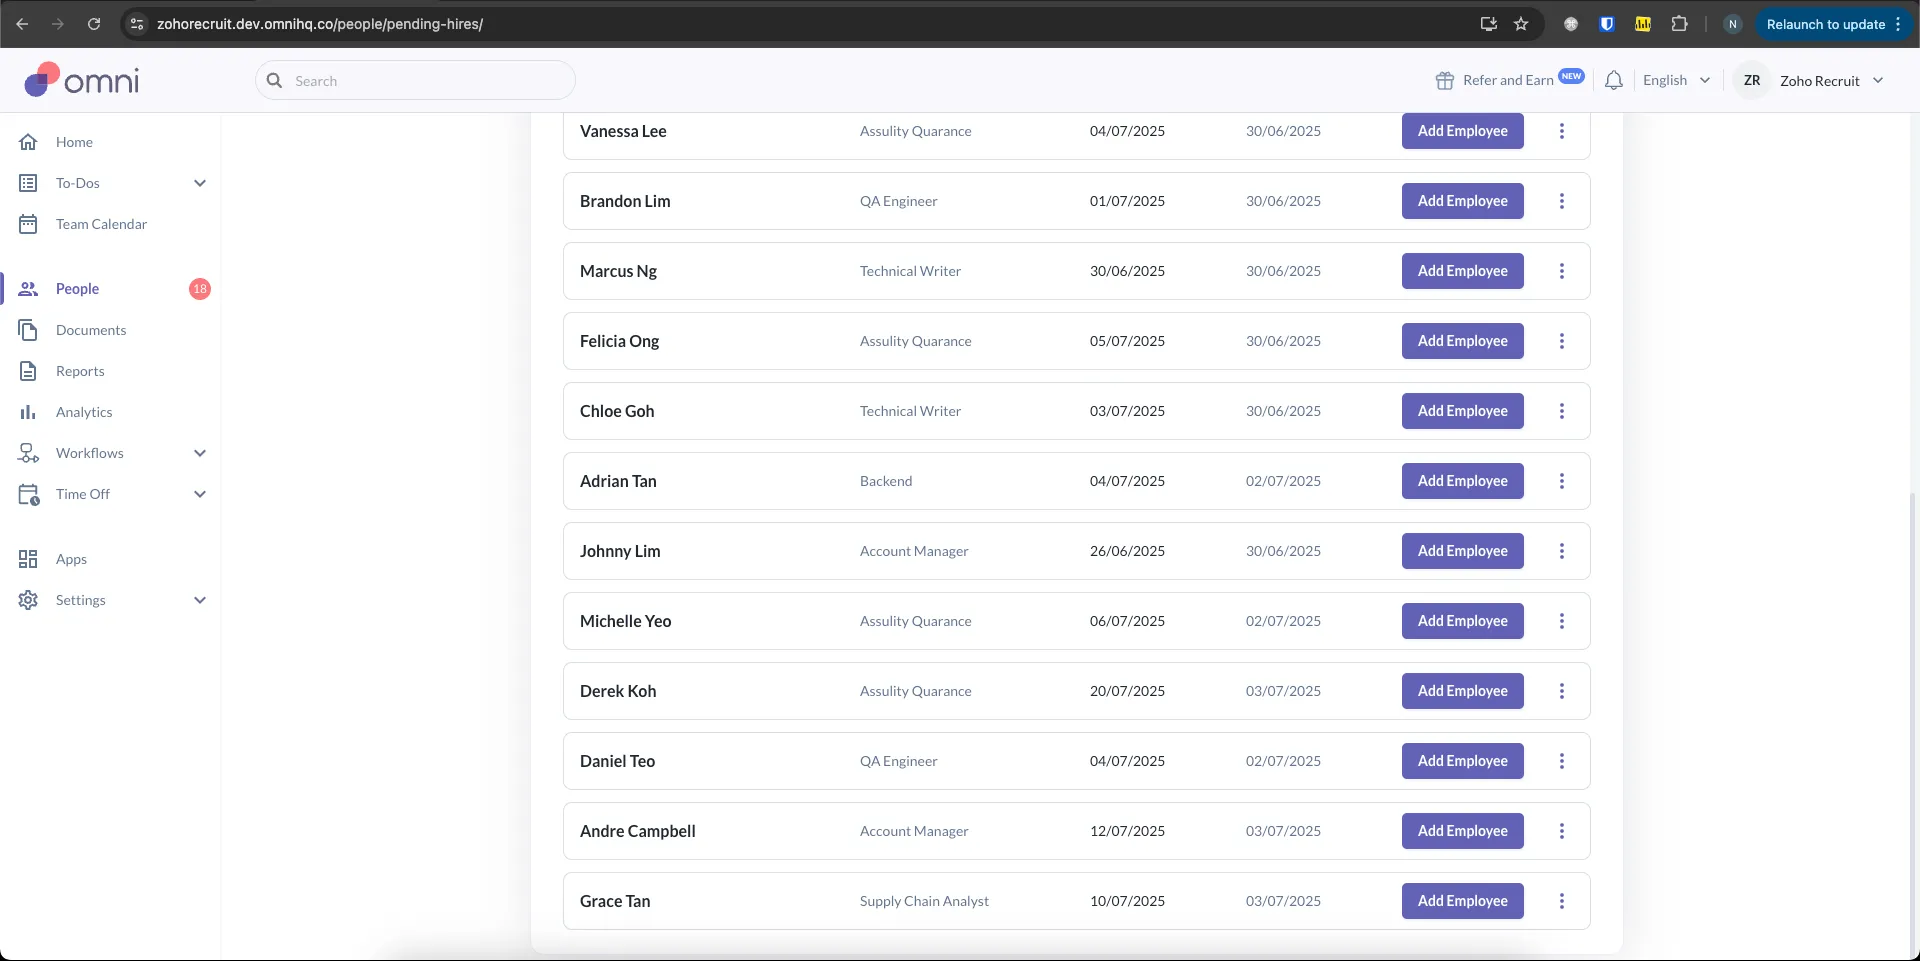Go back in browser history
The image size is (1920, 961).
(22, 24)
